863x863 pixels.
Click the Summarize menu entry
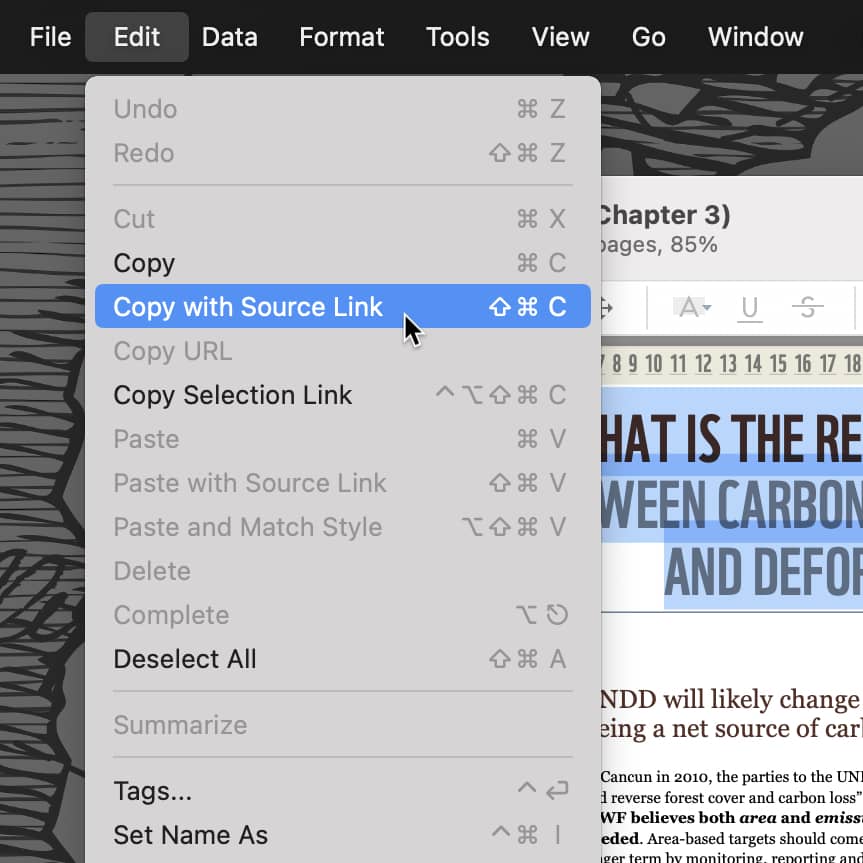tap(342, 725)
